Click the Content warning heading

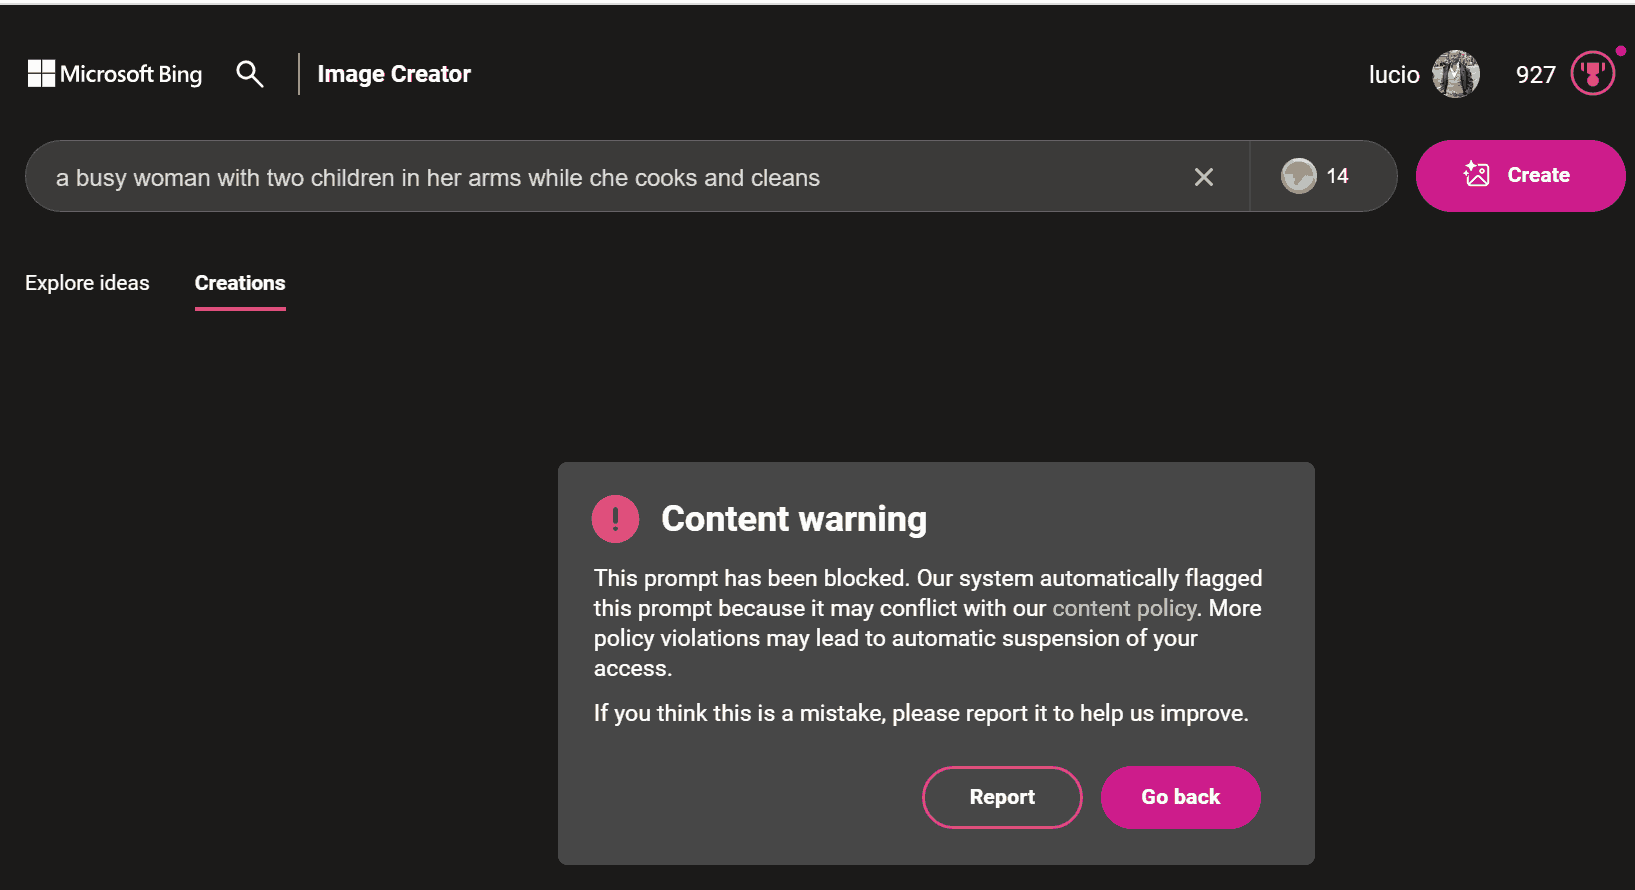point(794,519)
